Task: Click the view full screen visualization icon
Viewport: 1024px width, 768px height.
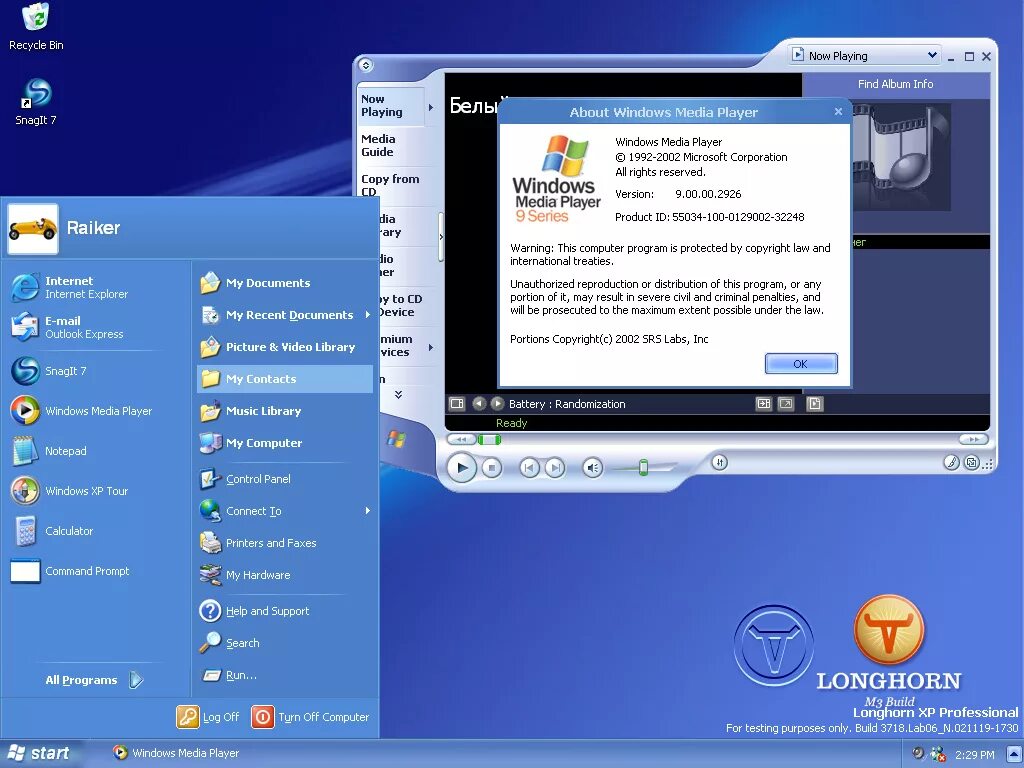Action: 786,404
